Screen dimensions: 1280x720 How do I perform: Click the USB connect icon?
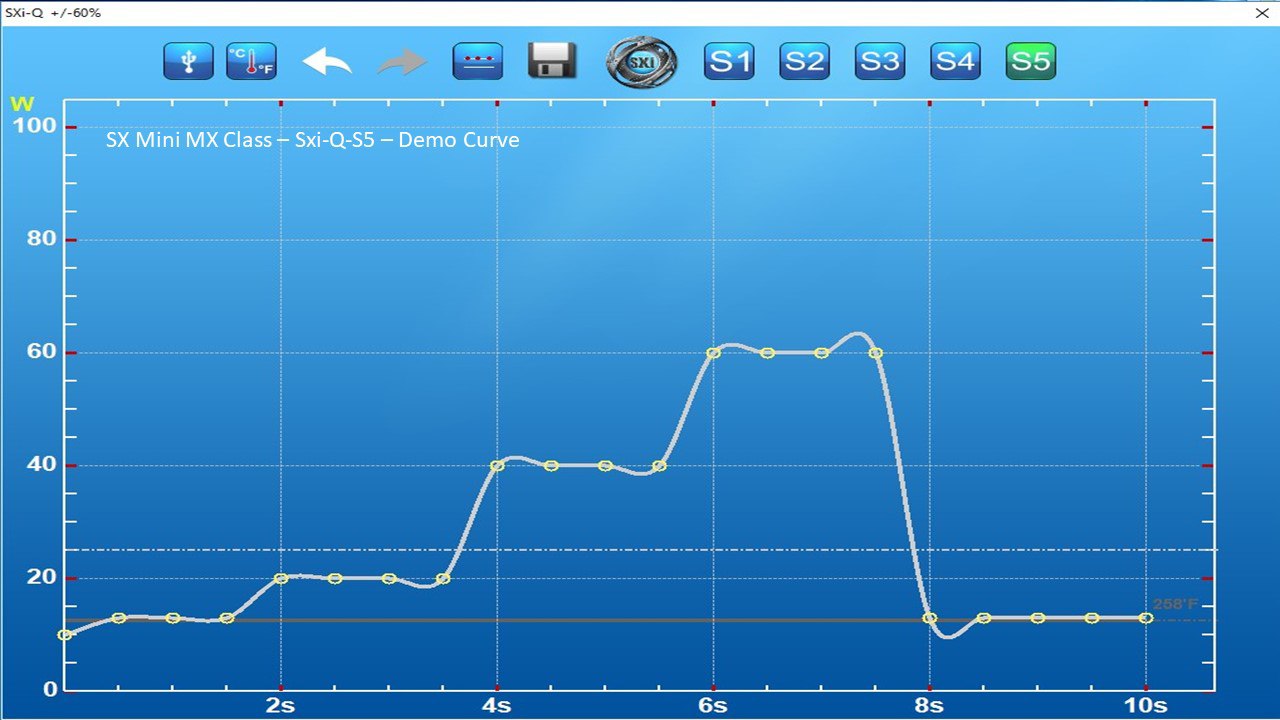coord(188,62)
